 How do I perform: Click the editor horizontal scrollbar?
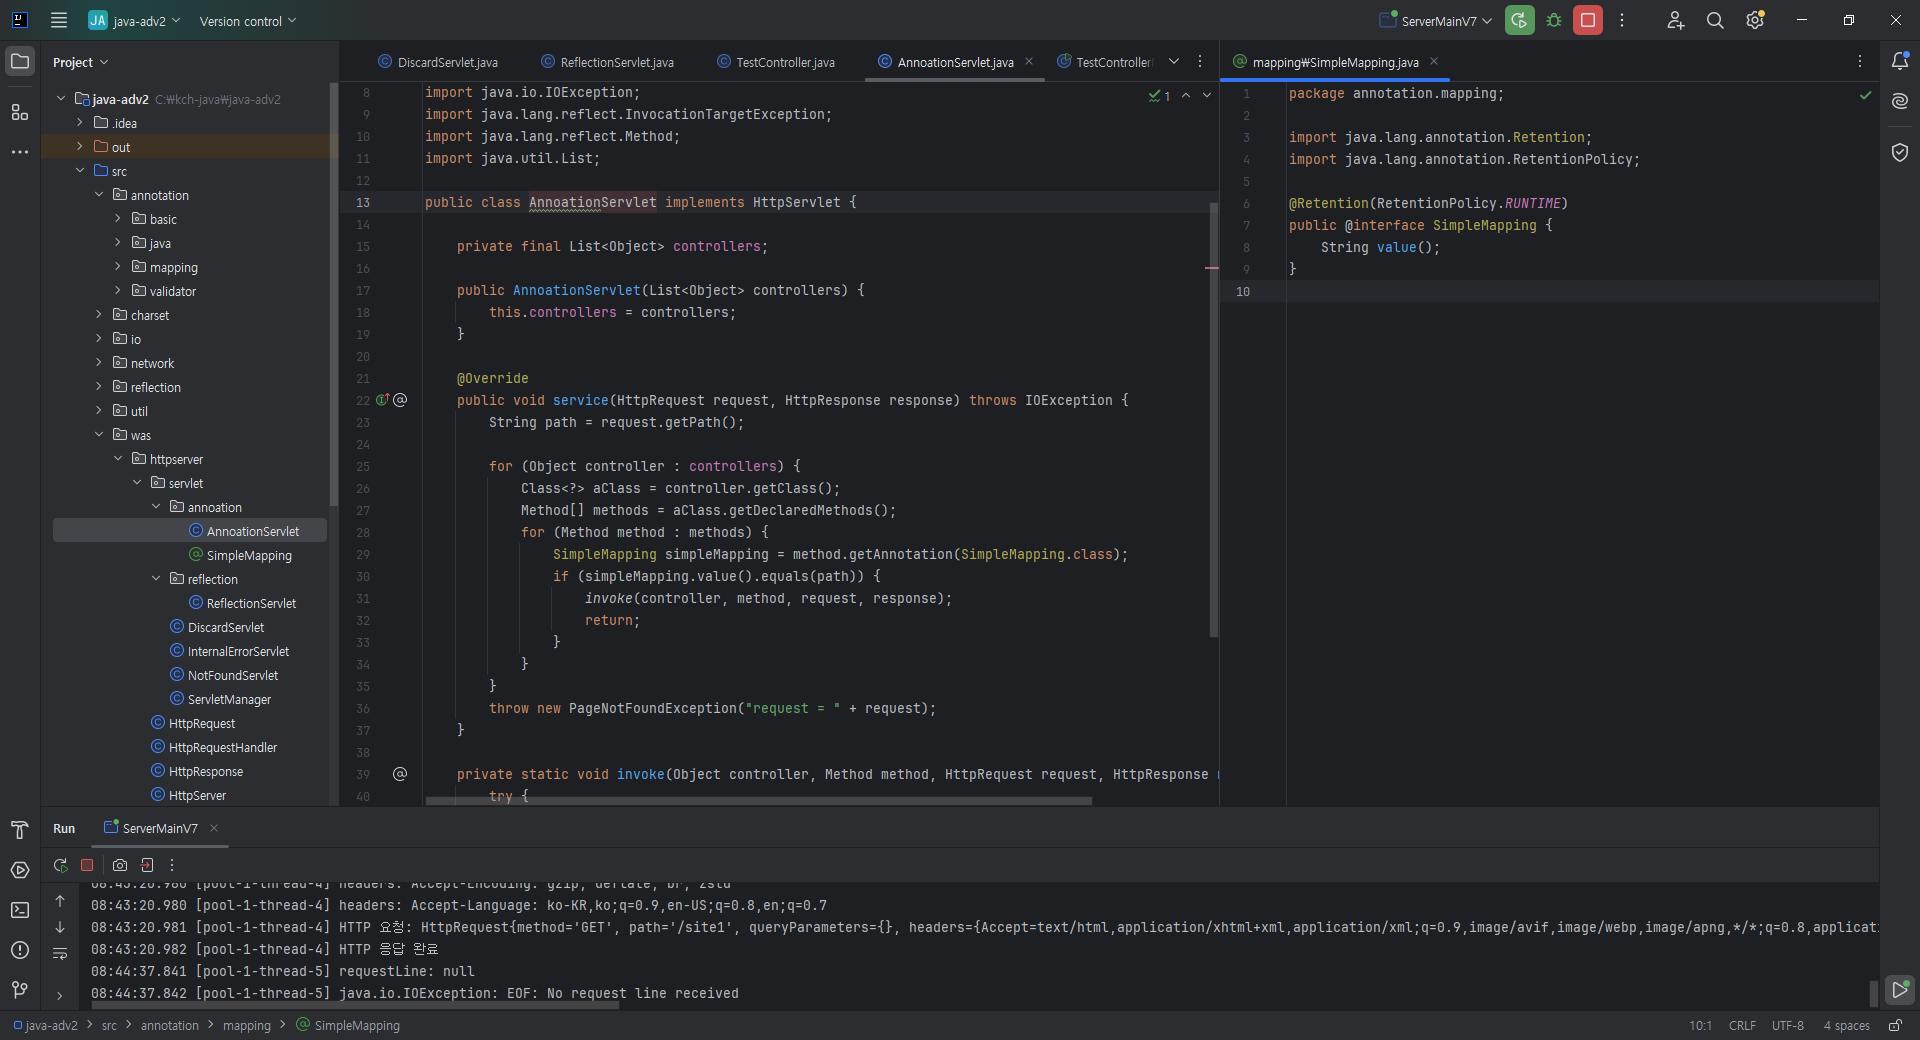[x=758, y=800]
